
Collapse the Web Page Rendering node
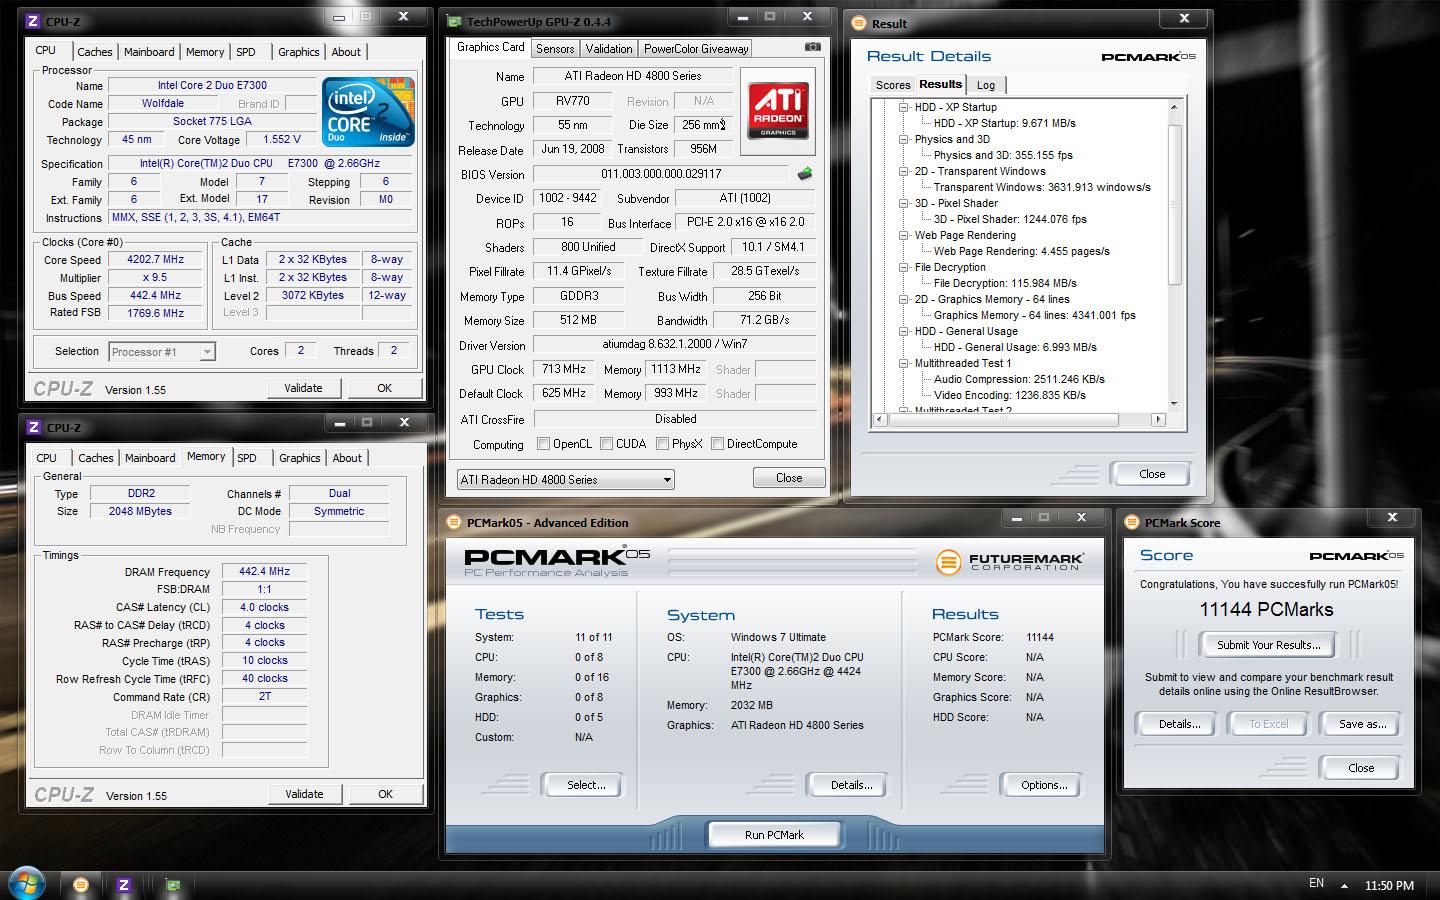[903, 235]
